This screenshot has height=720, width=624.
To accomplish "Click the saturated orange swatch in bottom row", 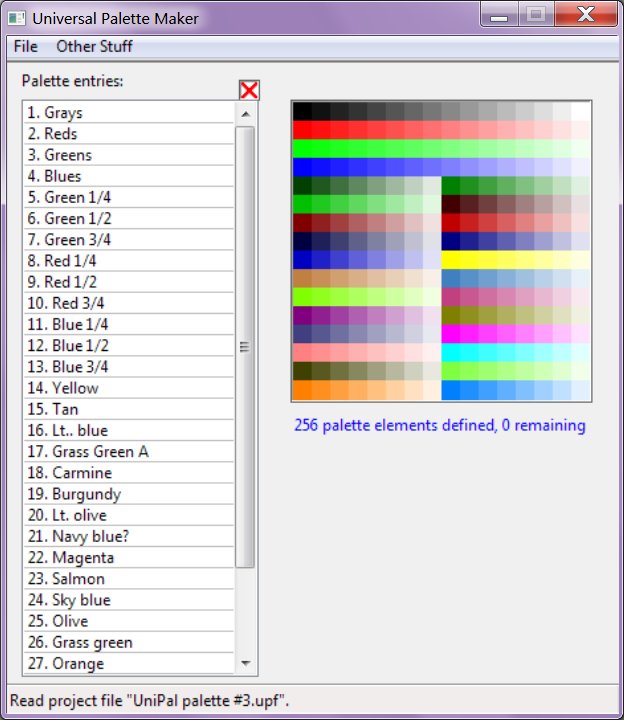I will point(302,390).
